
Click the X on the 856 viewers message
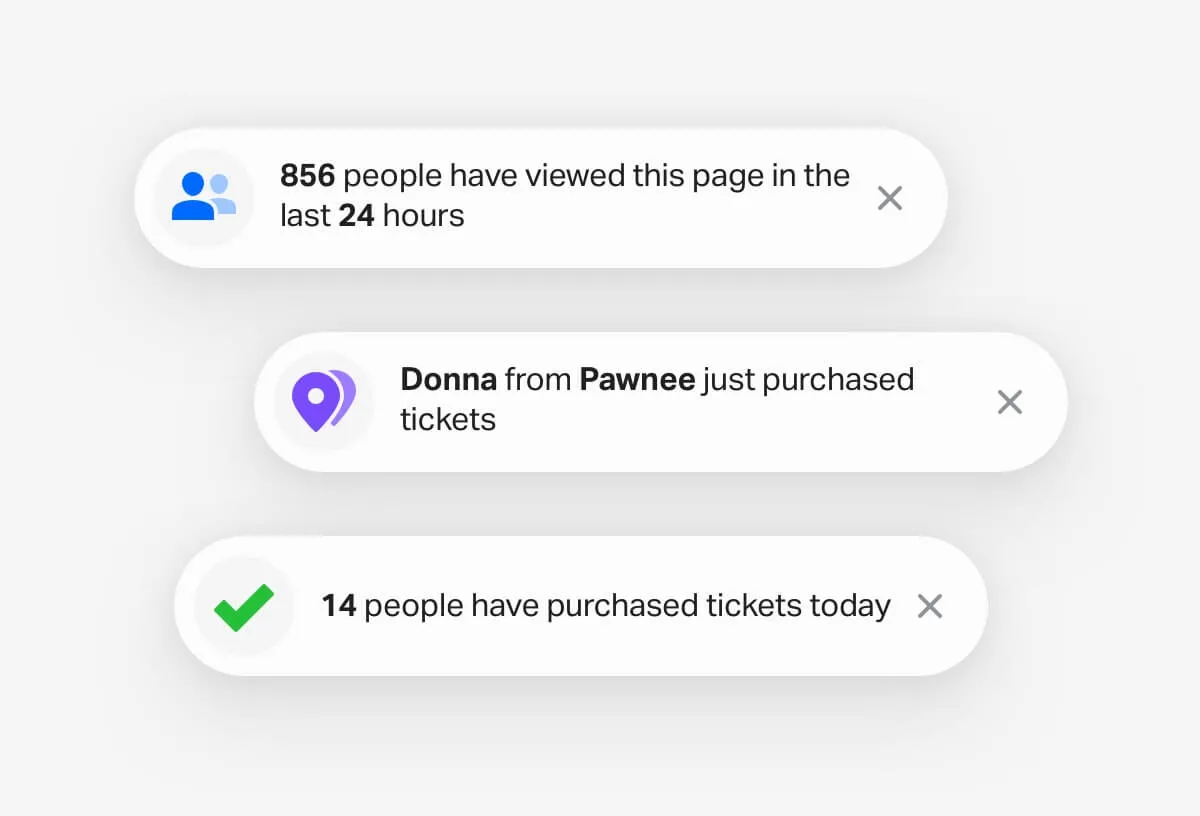[x=889, y=198]
